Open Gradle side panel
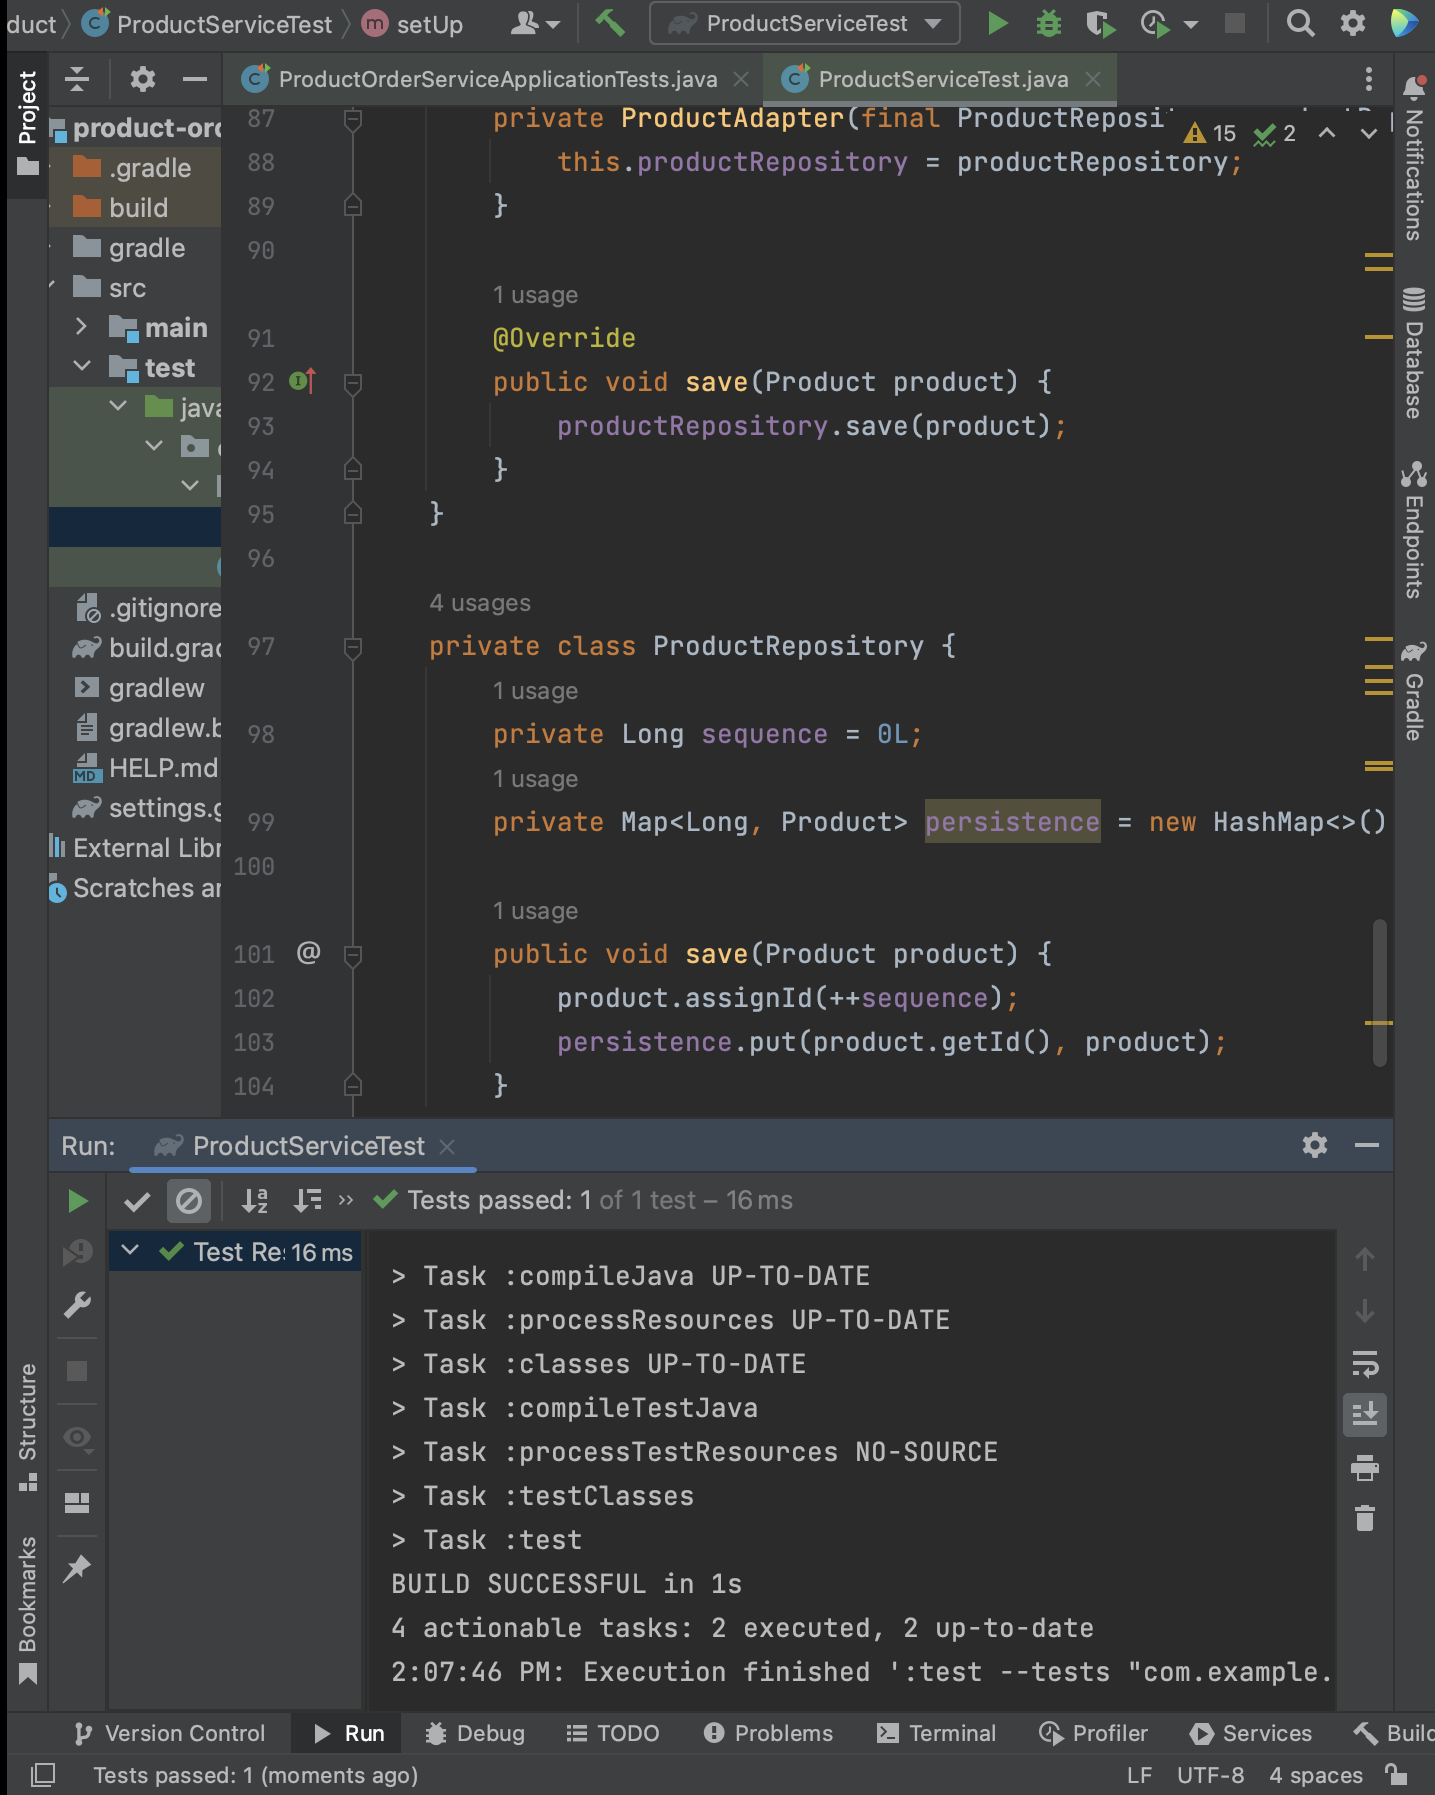This screenshot has height=1795, width=1435. 1414,691
